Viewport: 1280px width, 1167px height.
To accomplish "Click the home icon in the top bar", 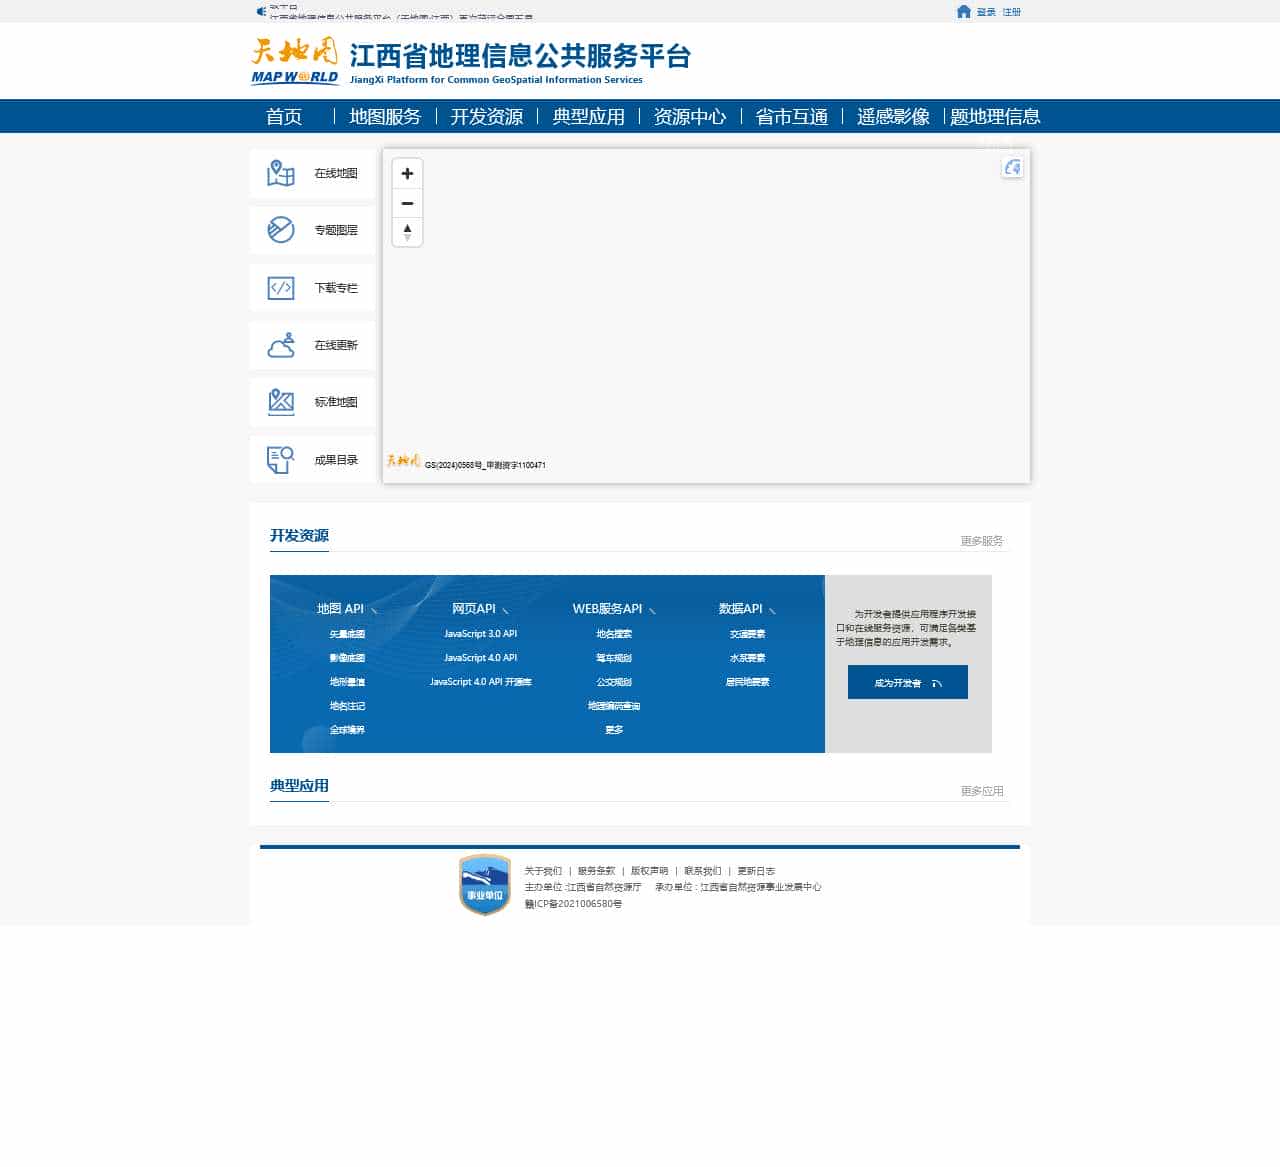I will (x=962, y=11).
